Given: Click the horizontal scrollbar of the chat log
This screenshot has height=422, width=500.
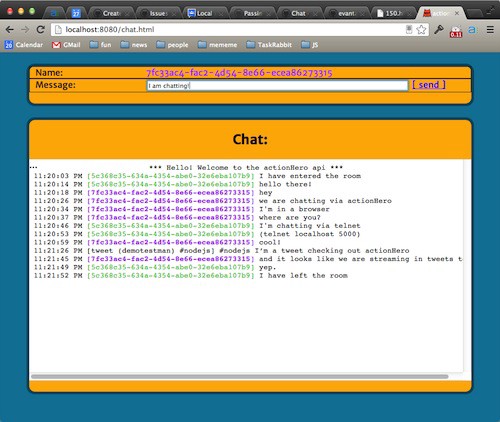Looking at the screenshot, I should [239, 377].
